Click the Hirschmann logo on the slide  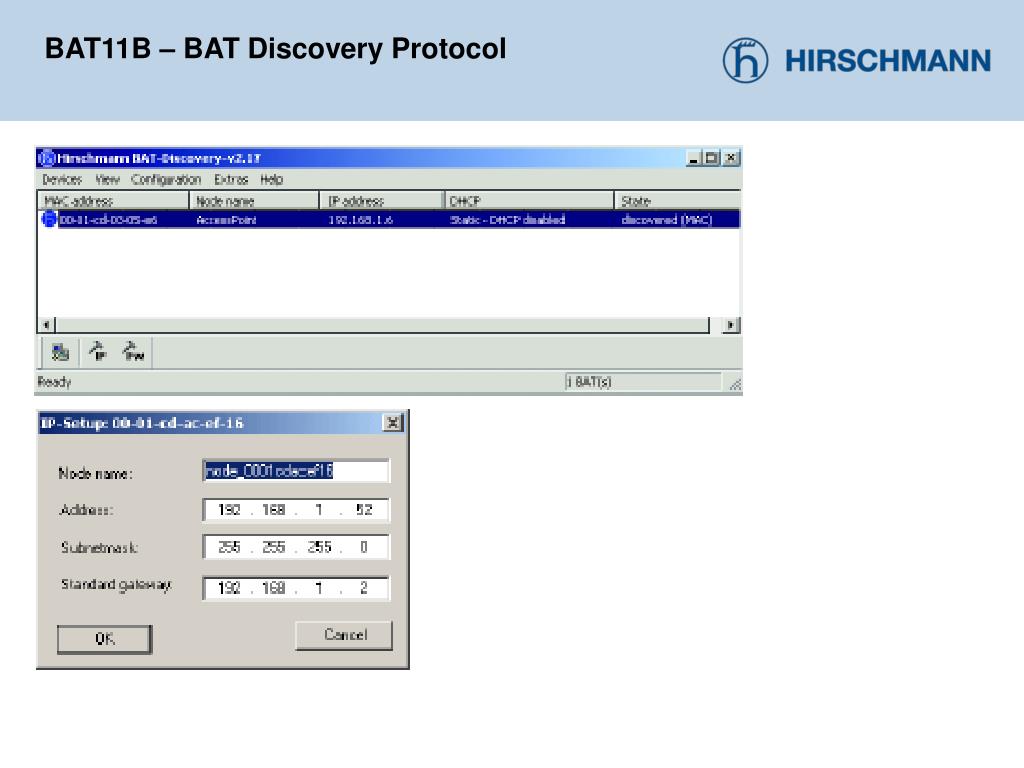pos(857,60)
